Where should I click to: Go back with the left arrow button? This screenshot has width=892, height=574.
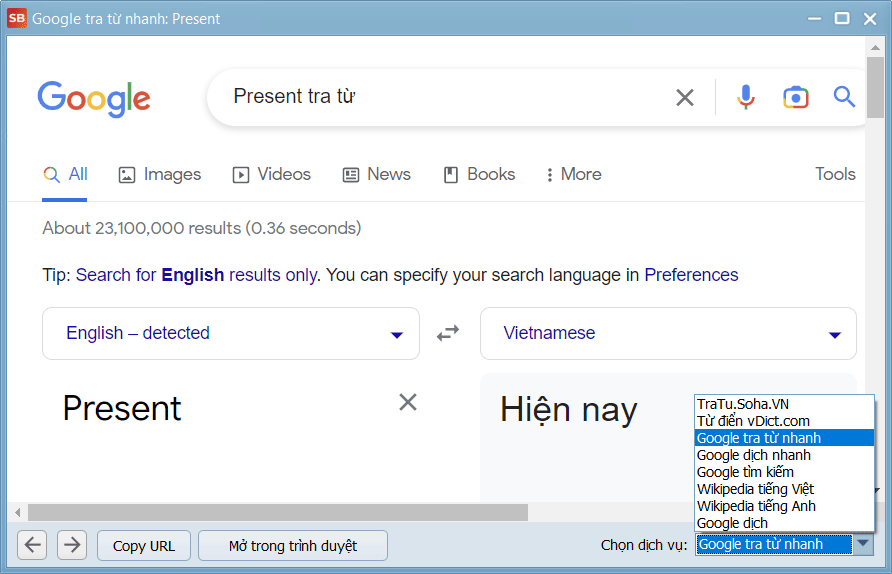click(32, 545)
